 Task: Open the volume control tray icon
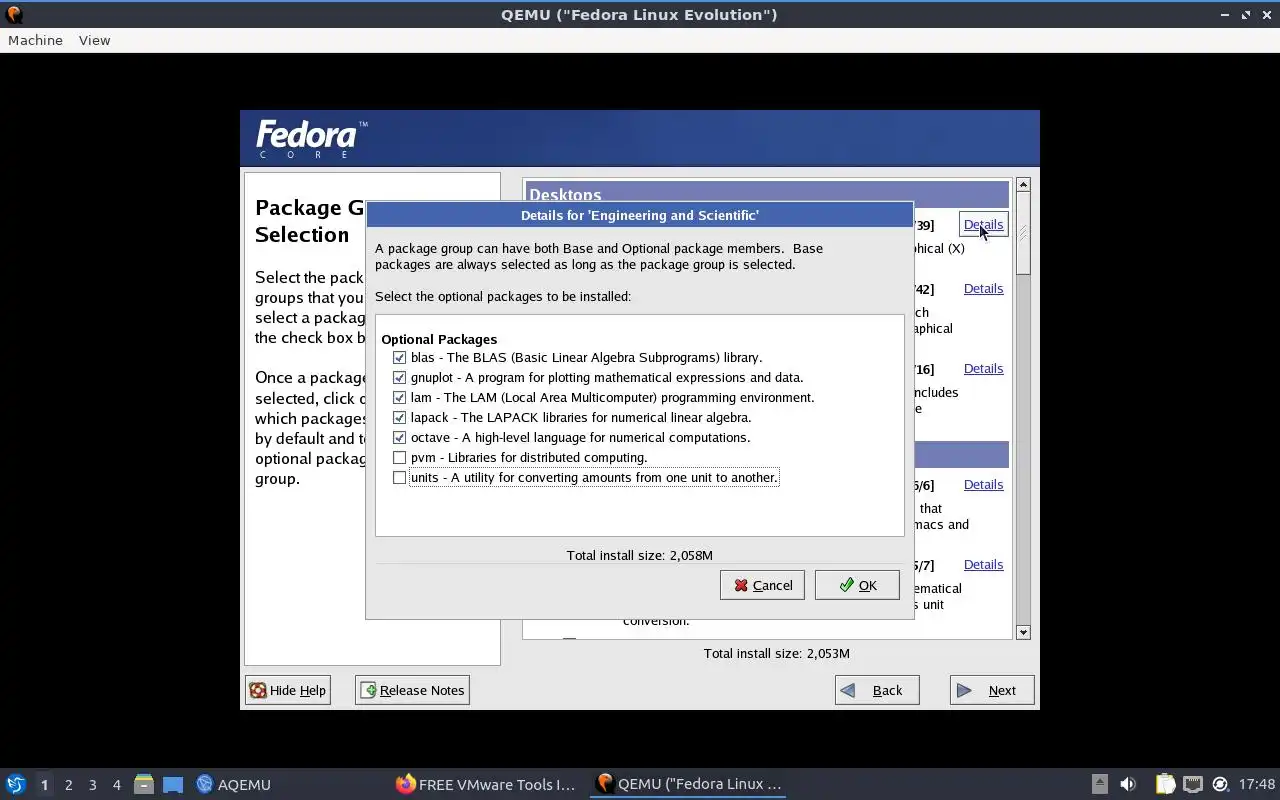coord(1128,784)
